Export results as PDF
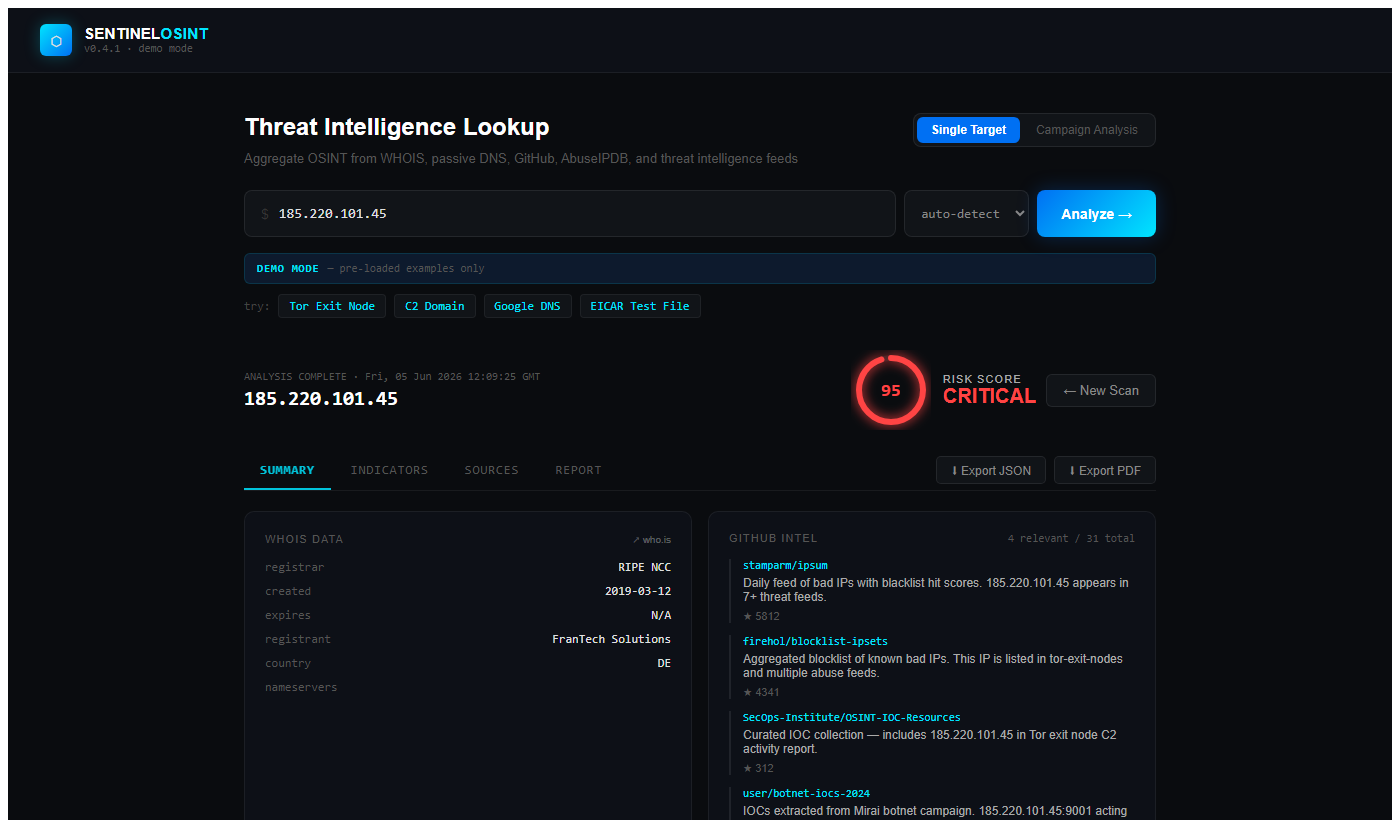This screenshot has height=820, width=1400. [1105, 470]
